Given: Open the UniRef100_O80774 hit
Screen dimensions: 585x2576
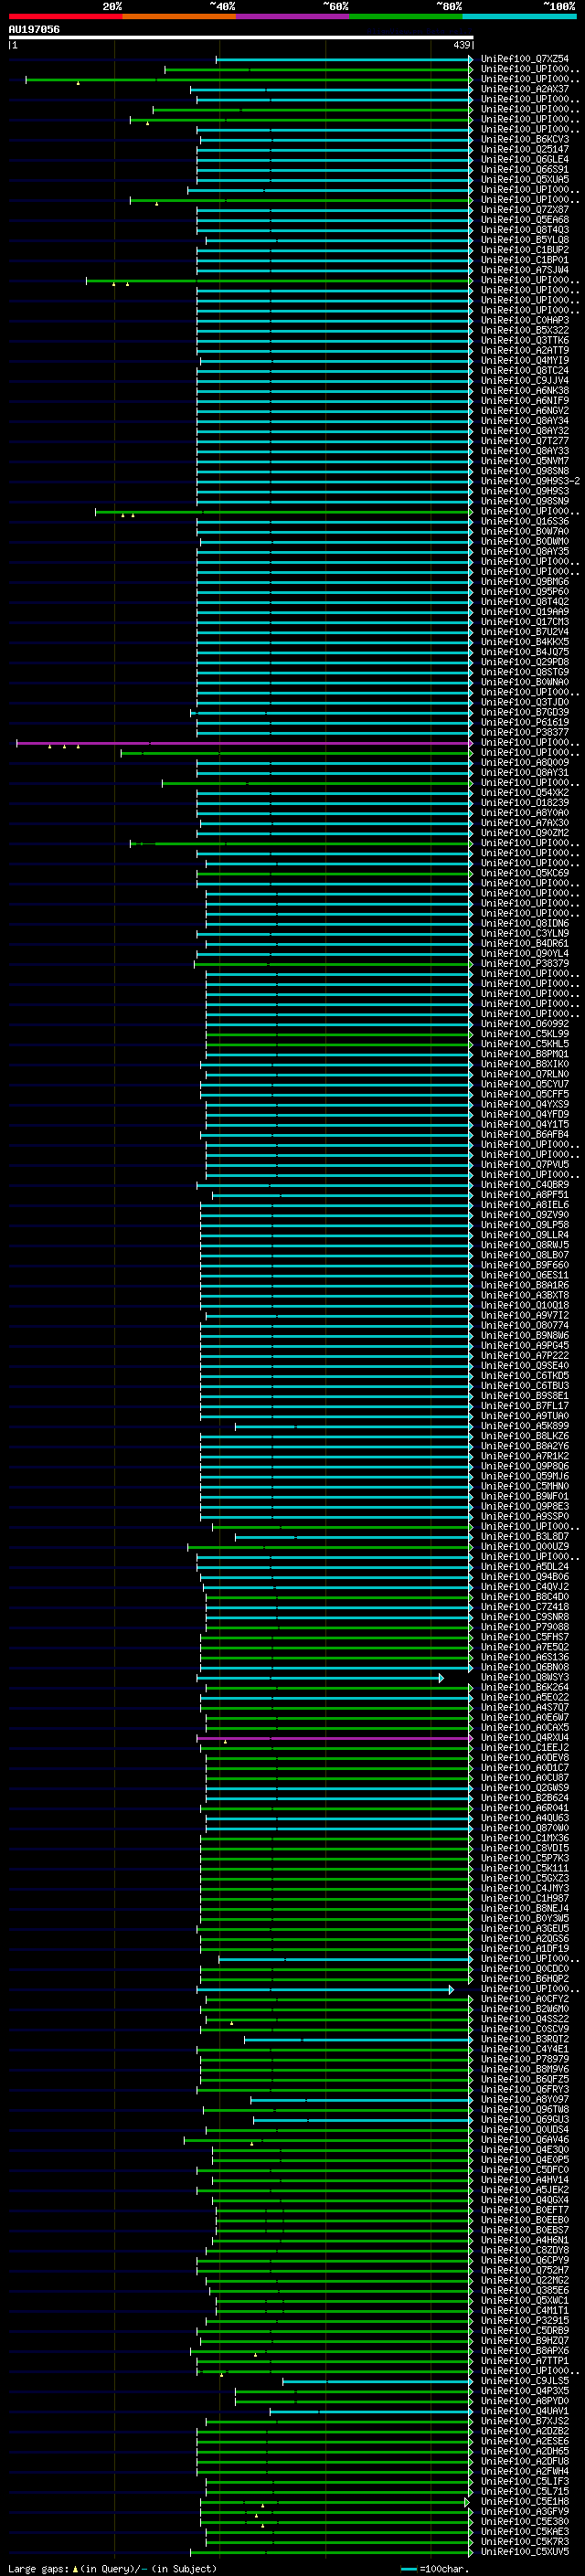Looking at the screenshot, I should pyautogui.click(x=524, y=1326).
